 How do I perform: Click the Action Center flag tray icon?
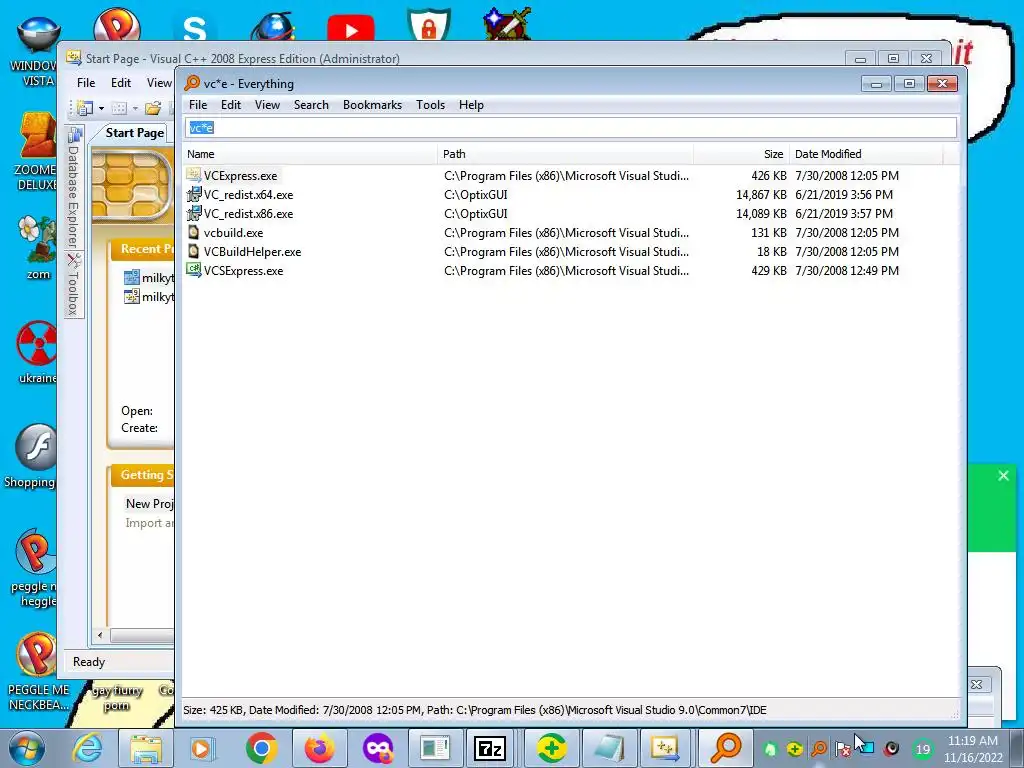click(x=842, y=749)
